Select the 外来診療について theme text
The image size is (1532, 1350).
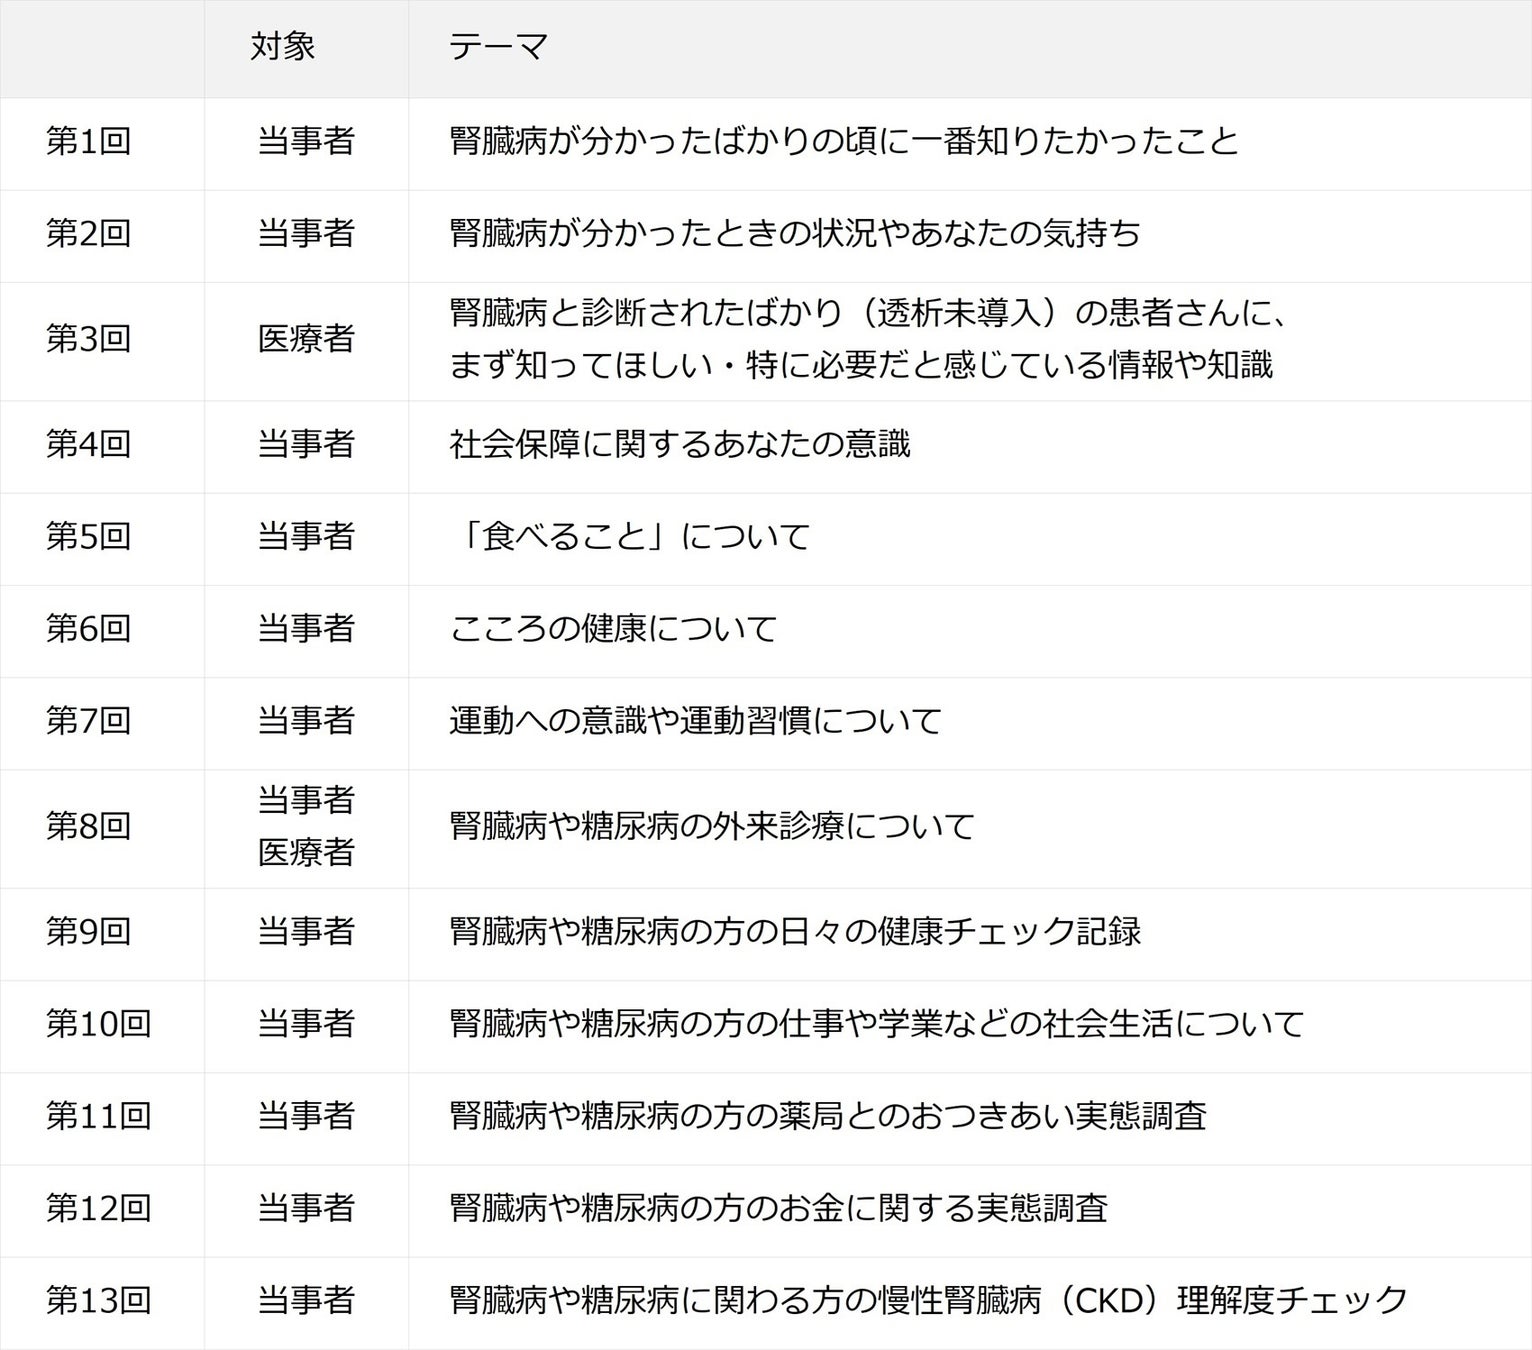pos(712,827)
